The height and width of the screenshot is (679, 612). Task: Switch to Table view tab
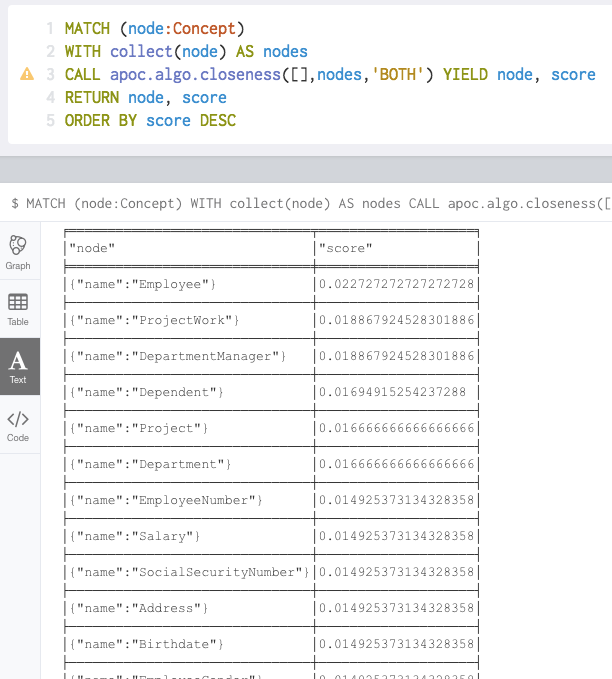click(19, 309)
